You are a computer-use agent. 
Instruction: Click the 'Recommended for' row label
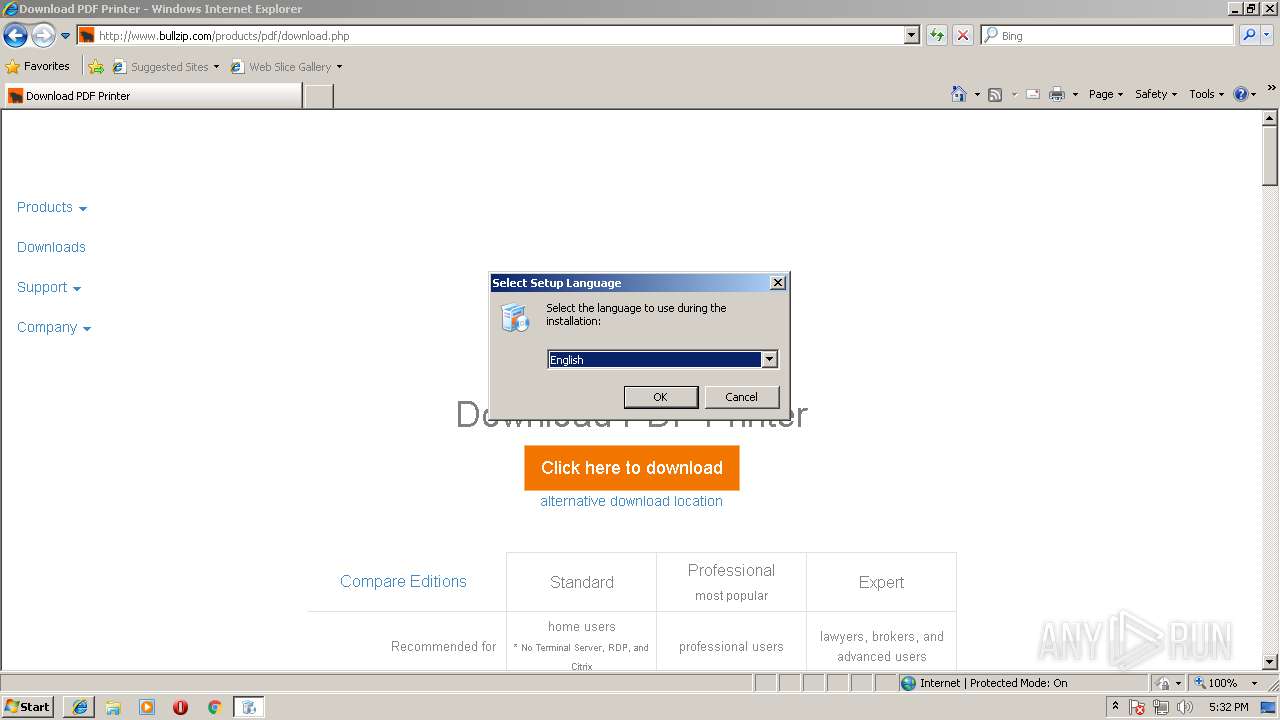(443, 646)
